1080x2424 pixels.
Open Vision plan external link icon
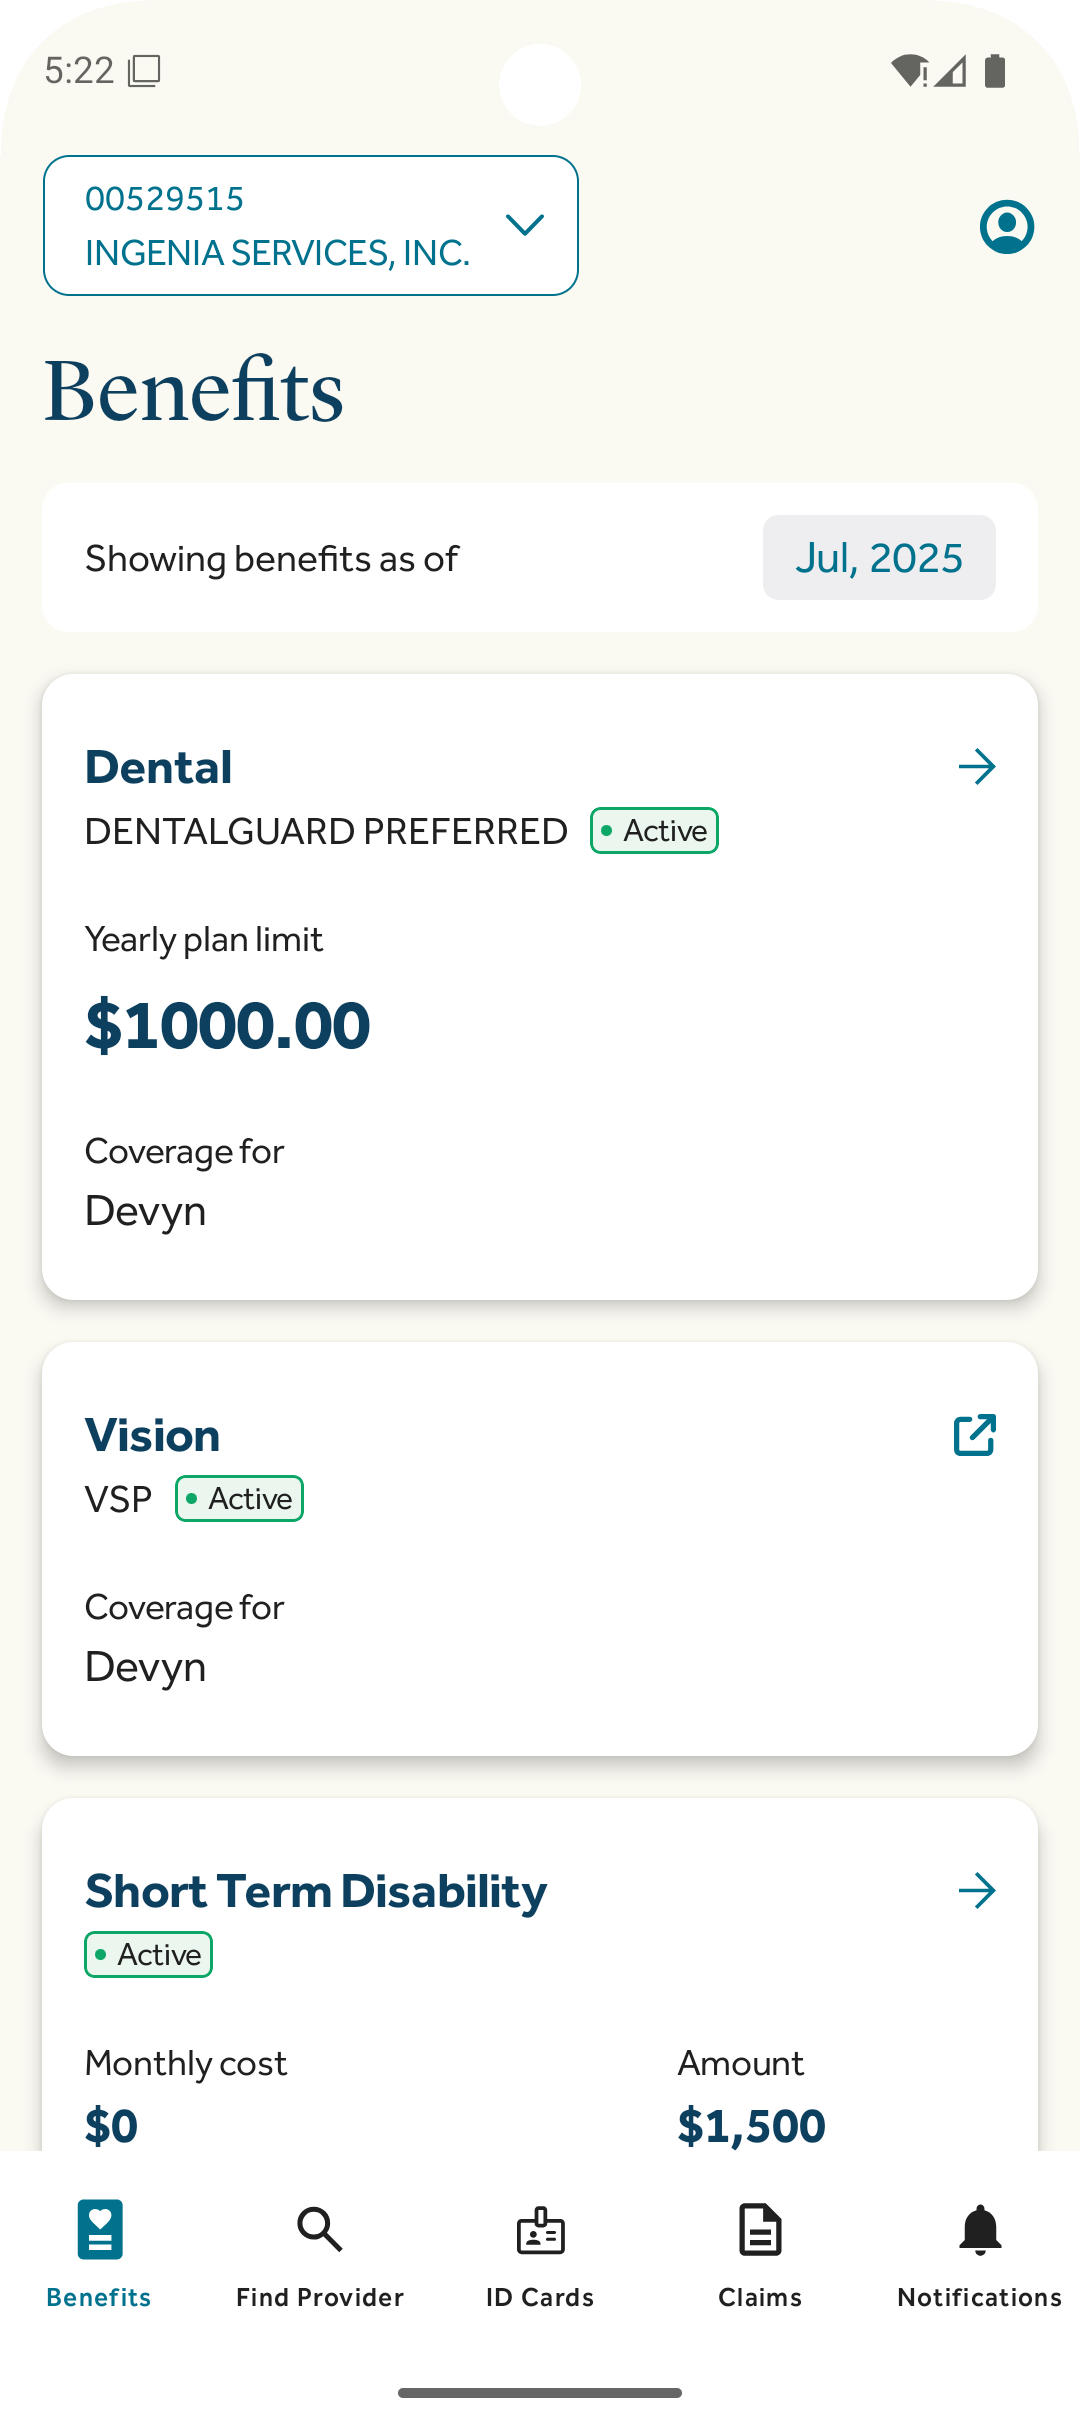click(x=975, y=1435)
